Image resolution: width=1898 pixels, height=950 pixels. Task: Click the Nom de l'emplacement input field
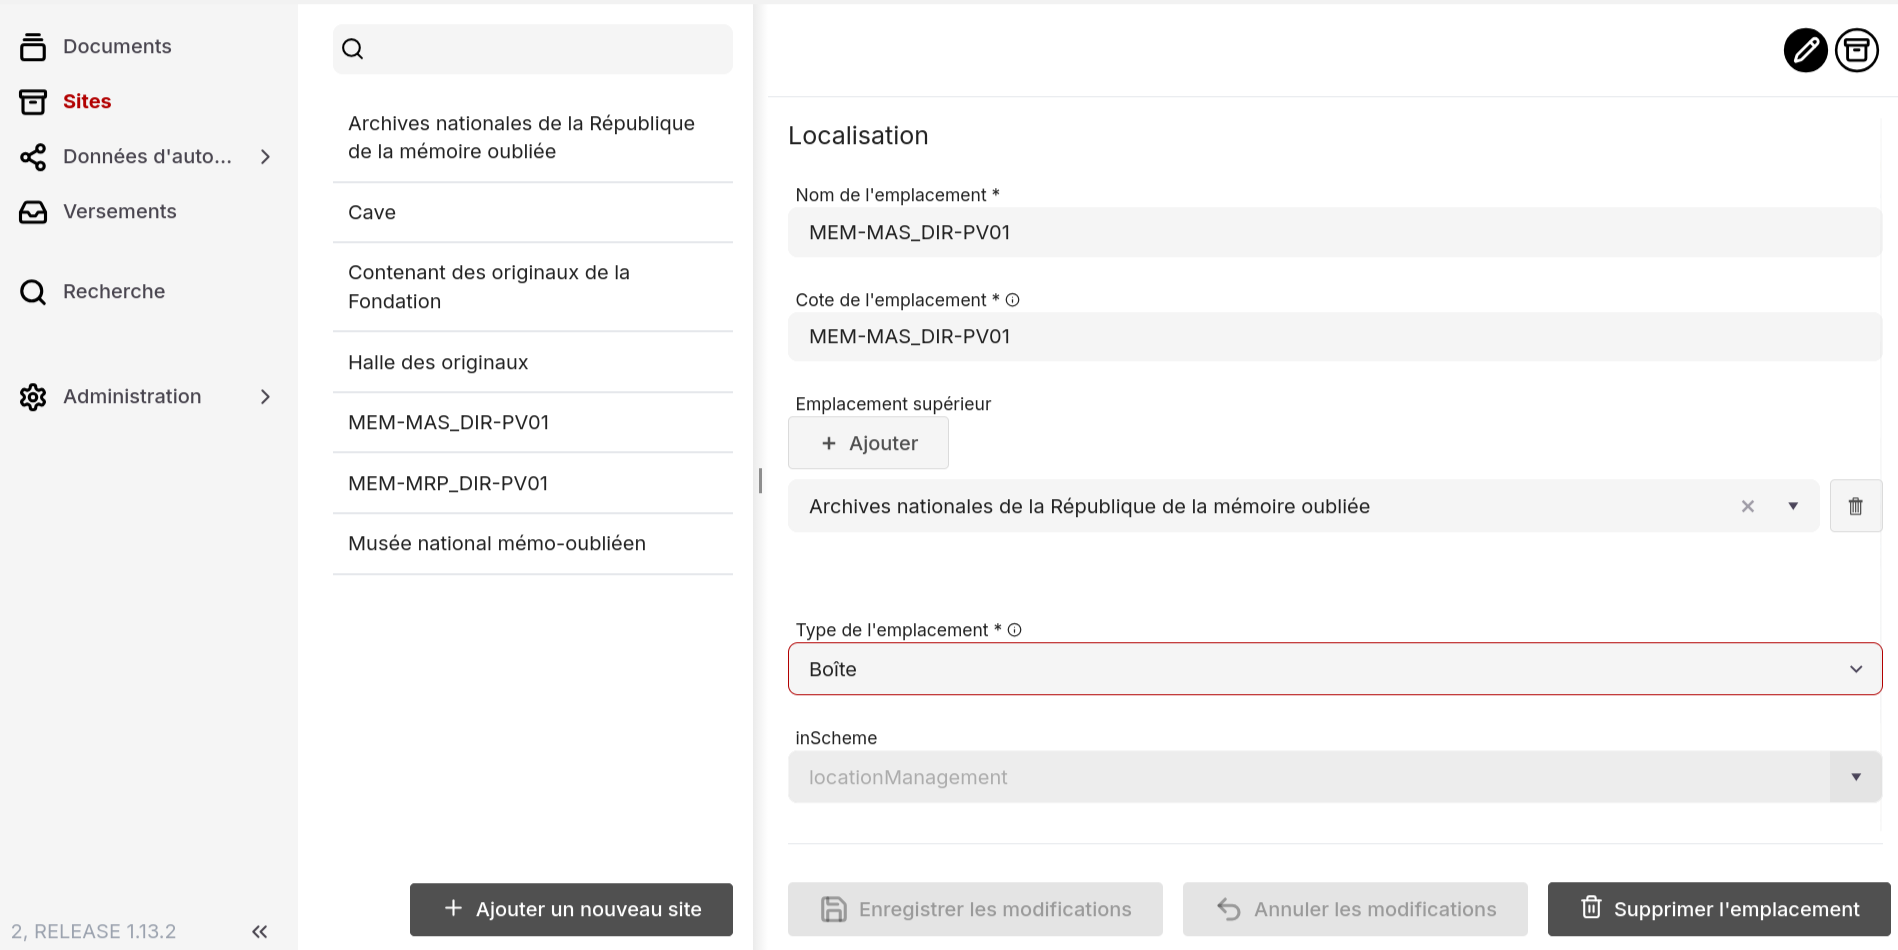(1335, 232)
